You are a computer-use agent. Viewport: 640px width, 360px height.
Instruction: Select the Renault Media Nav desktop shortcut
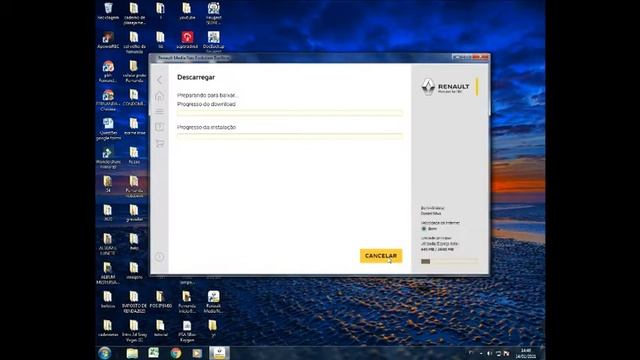click(213, 302)
